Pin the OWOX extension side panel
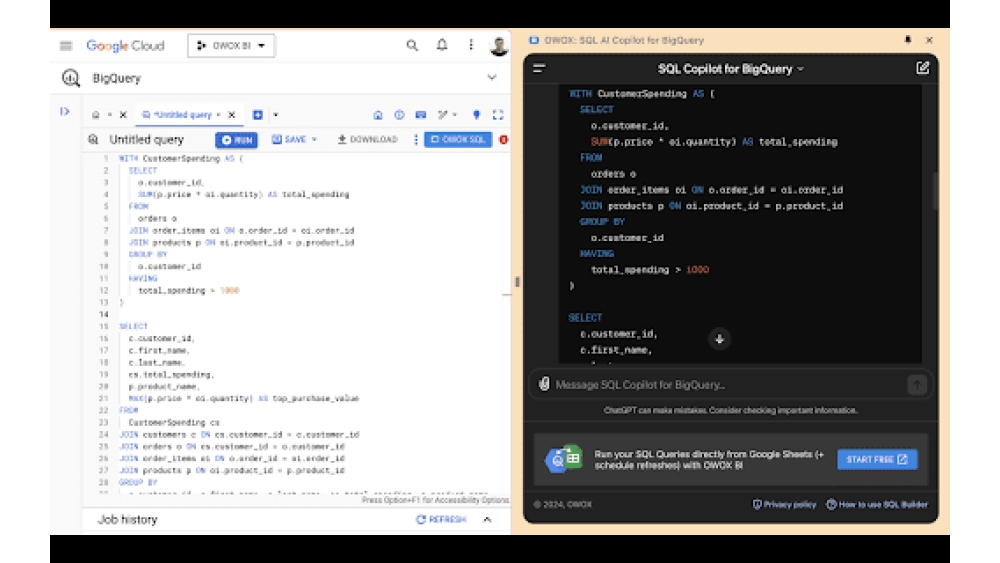Viewport: 1000px width, 563px height. click(908, 40)
